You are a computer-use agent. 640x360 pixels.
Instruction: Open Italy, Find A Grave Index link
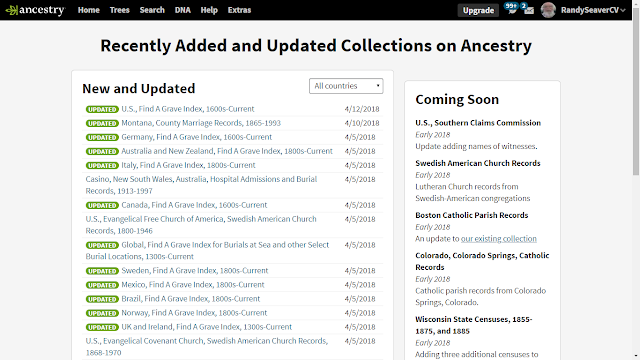click(x=188, y=165)
